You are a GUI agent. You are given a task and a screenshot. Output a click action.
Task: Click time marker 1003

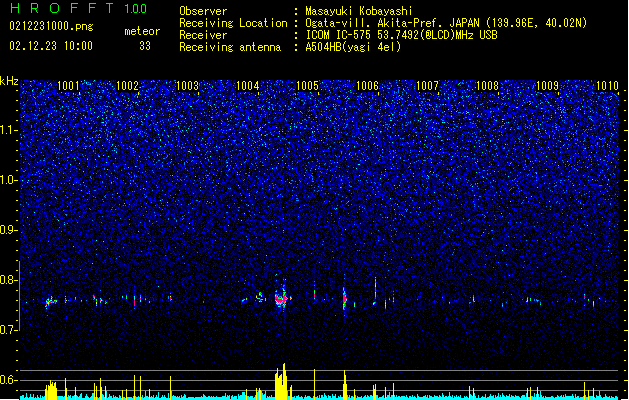point(187,86)
